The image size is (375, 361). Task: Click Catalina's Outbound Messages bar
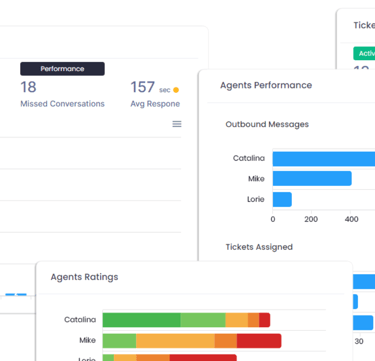(x=324, y=159)
